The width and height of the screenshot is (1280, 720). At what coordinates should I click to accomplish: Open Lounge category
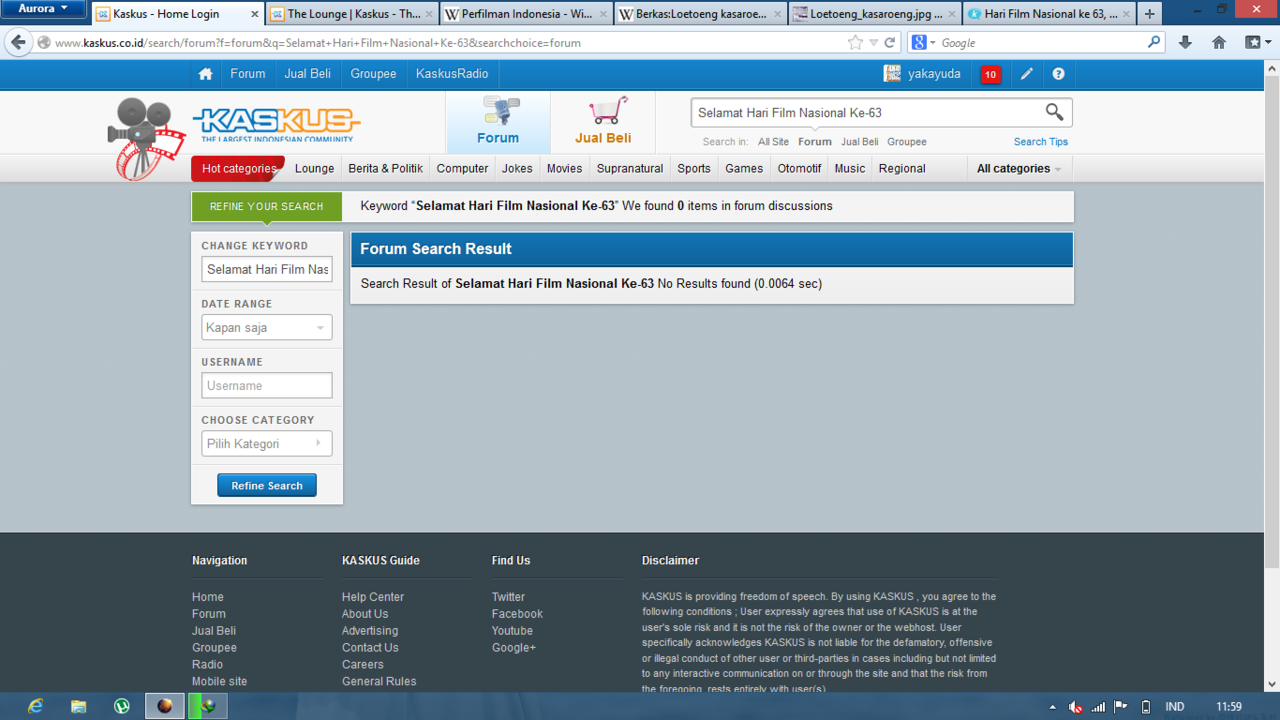[314, 168]
